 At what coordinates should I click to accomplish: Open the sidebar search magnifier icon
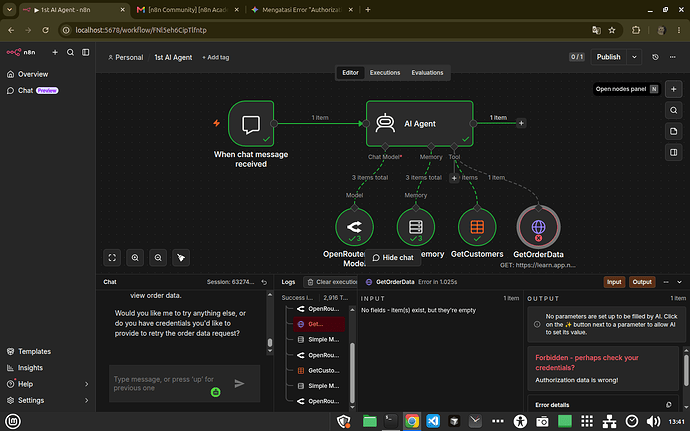[70, 52]
